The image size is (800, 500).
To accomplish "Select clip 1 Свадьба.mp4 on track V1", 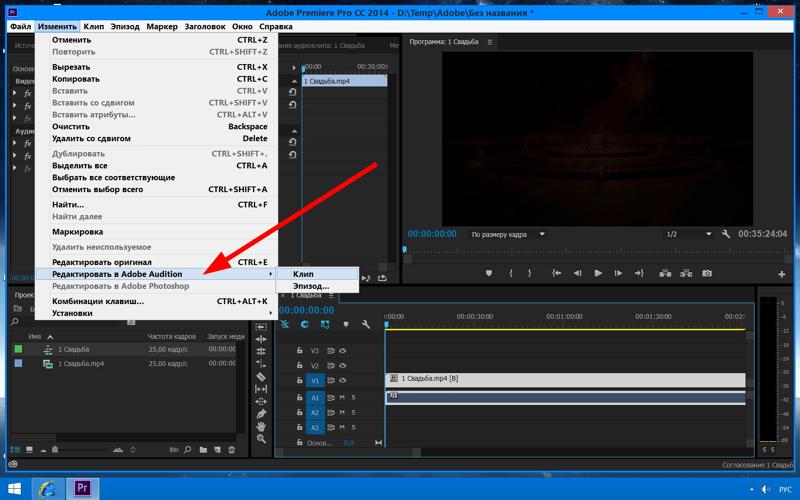I will (x=565, y=379).
